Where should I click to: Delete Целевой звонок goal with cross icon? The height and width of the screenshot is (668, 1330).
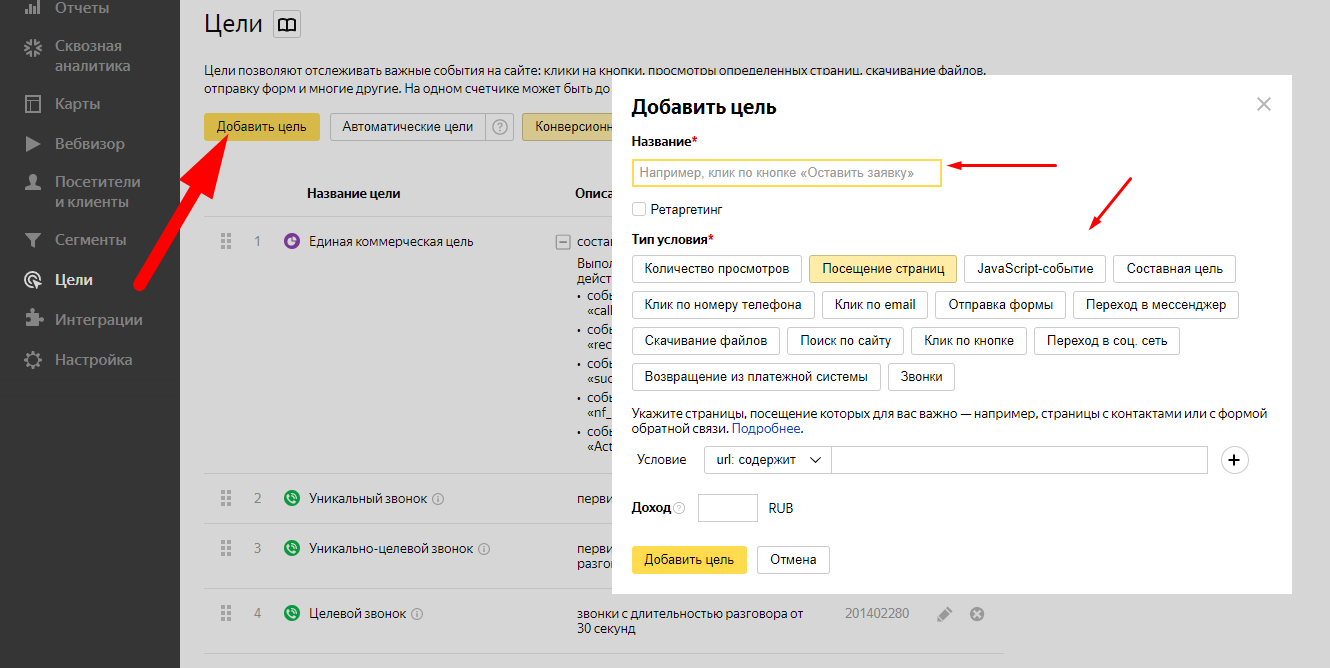click(977, 614)
